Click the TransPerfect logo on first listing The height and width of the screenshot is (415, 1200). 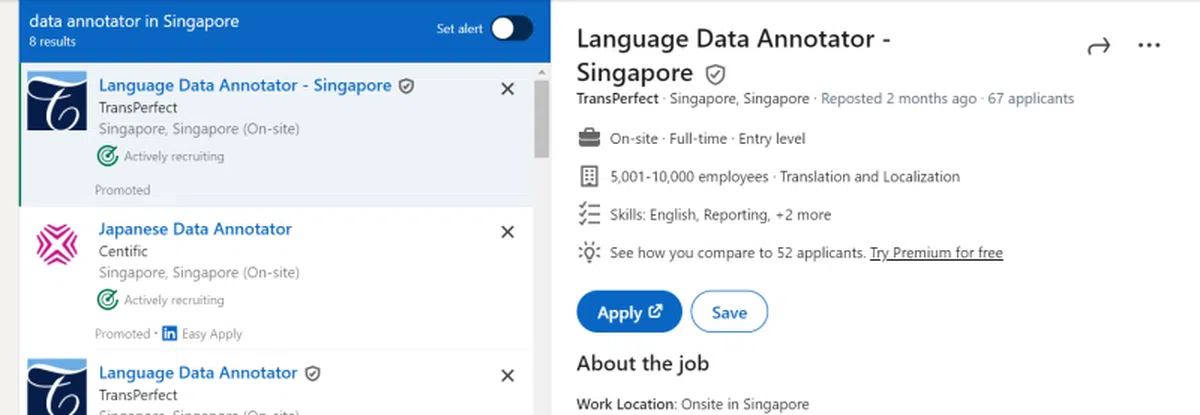point(57,101)
